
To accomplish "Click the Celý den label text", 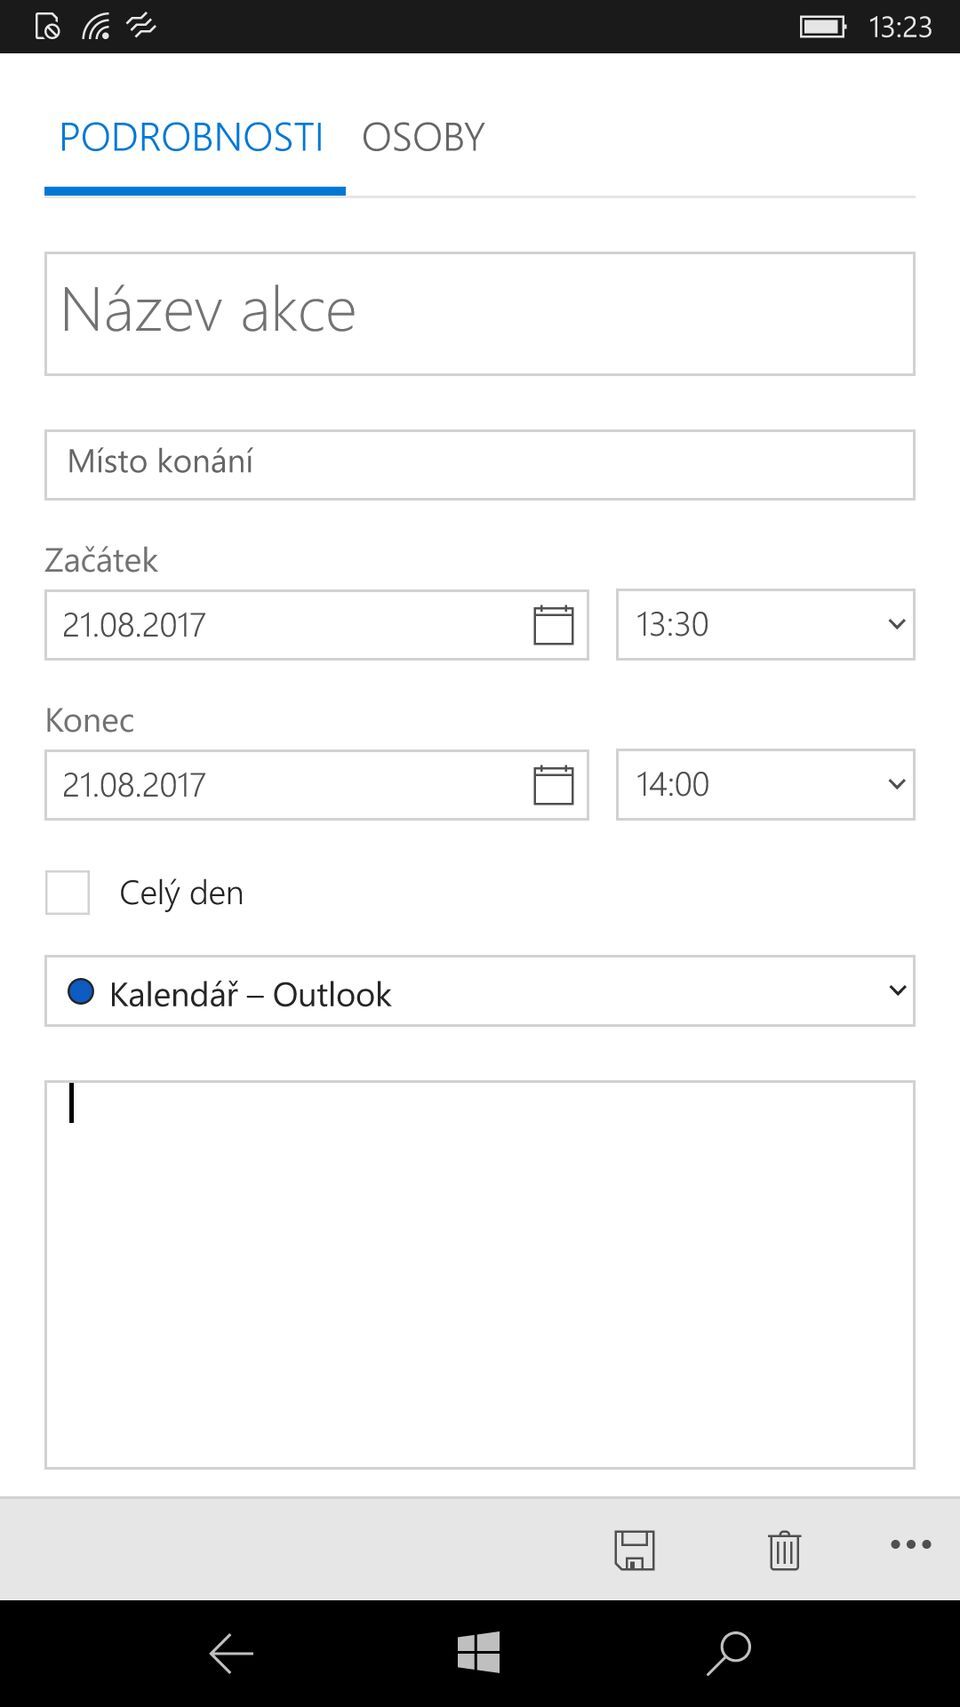I will point(181,893).
